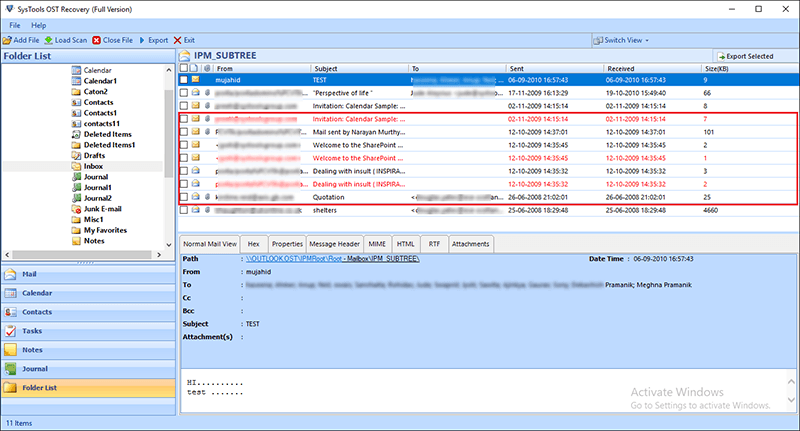The image size is (800, 431).
Task: Open the Journal pane in sidebar
Action: click(88, 369)
